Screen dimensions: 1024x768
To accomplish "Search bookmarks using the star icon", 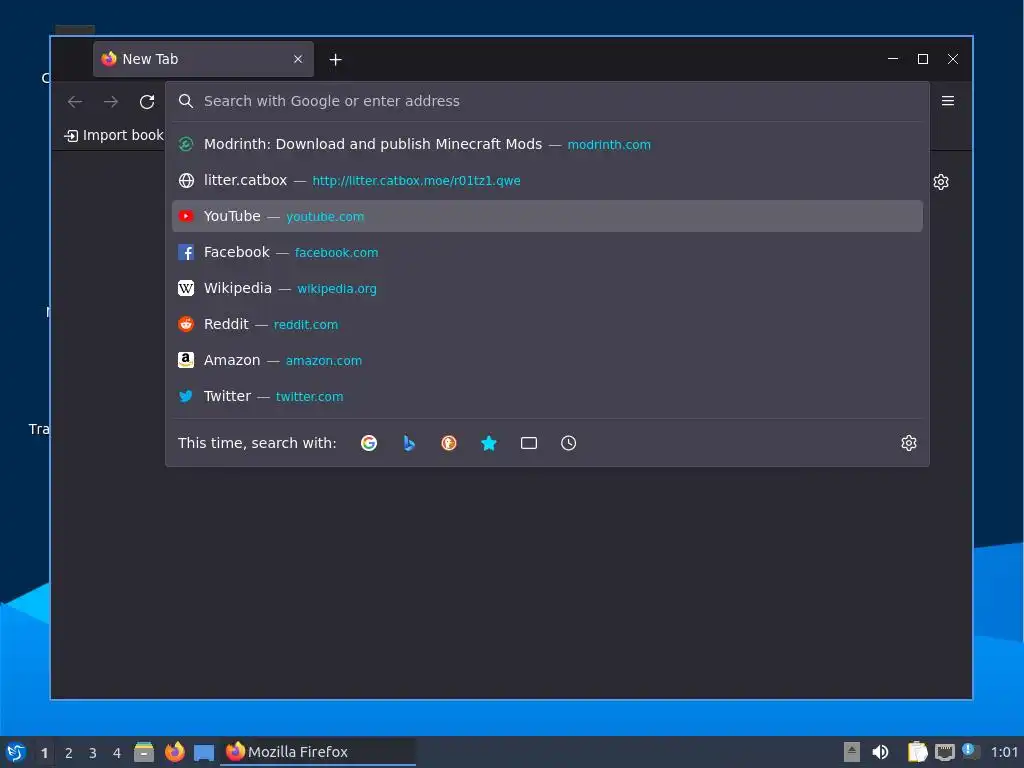I will (488, 443).
